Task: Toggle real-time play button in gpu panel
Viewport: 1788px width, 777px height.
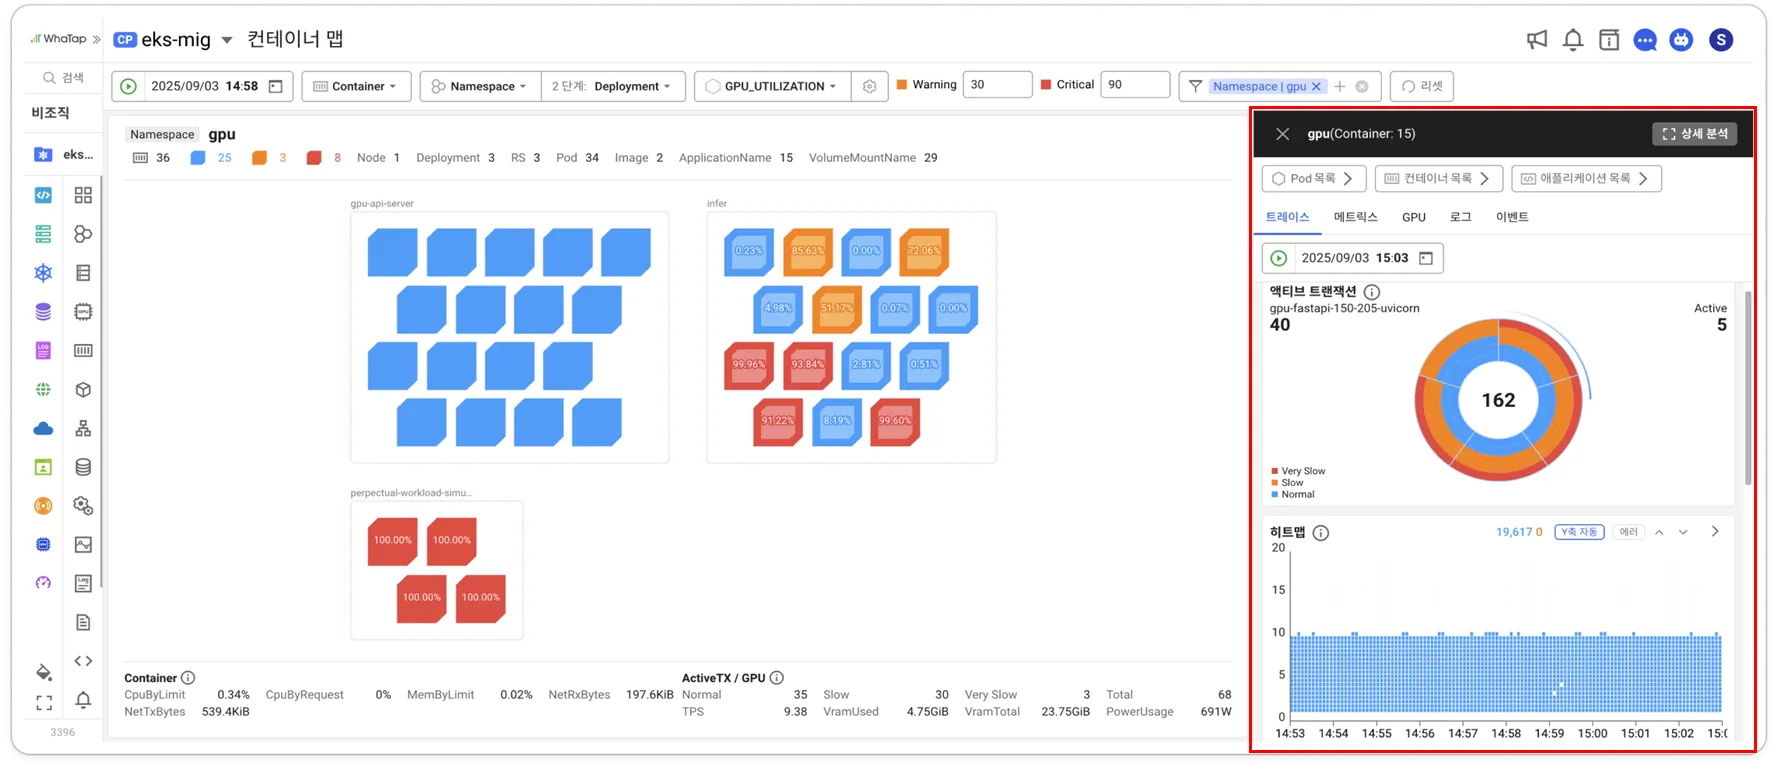Action: tap(1278, 258)
